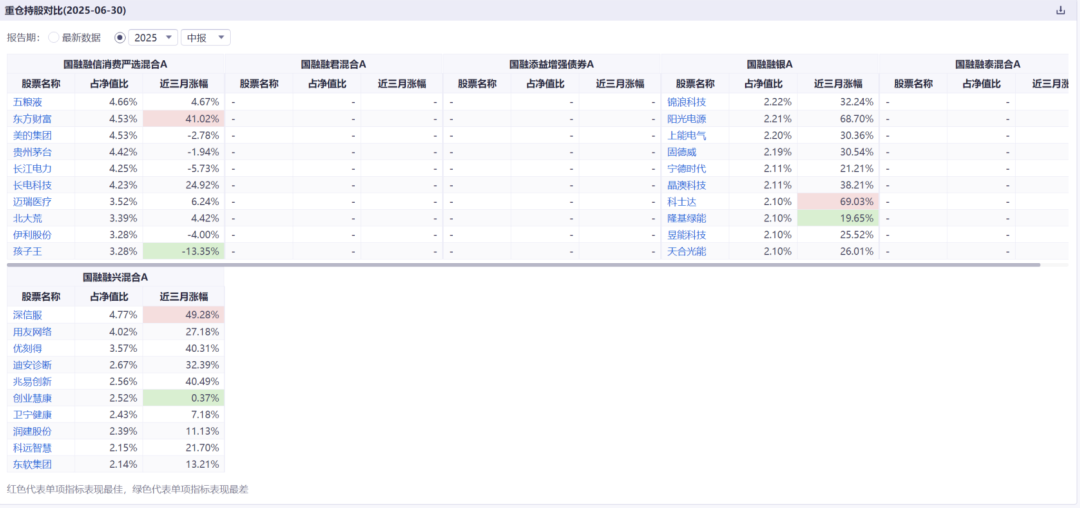Viewport: 1080px width, 508px height.
Task: Open stock link 上能电气
Action: click(686, 135)
